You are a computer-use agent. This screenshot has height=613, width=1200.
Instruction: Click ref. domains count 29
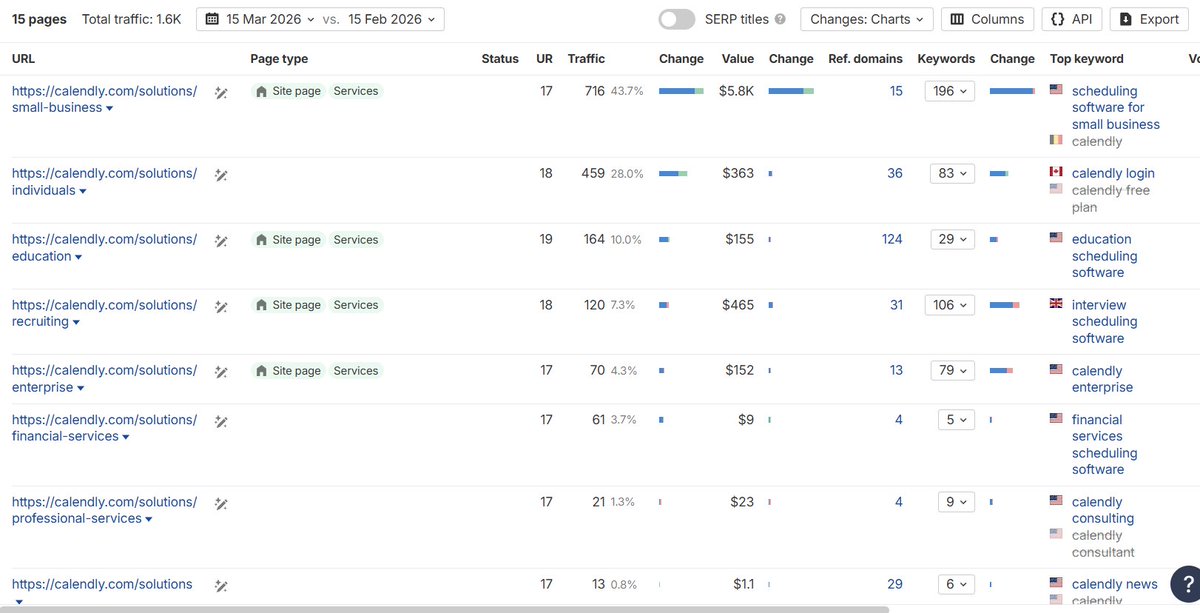click(x=895, y=584)
